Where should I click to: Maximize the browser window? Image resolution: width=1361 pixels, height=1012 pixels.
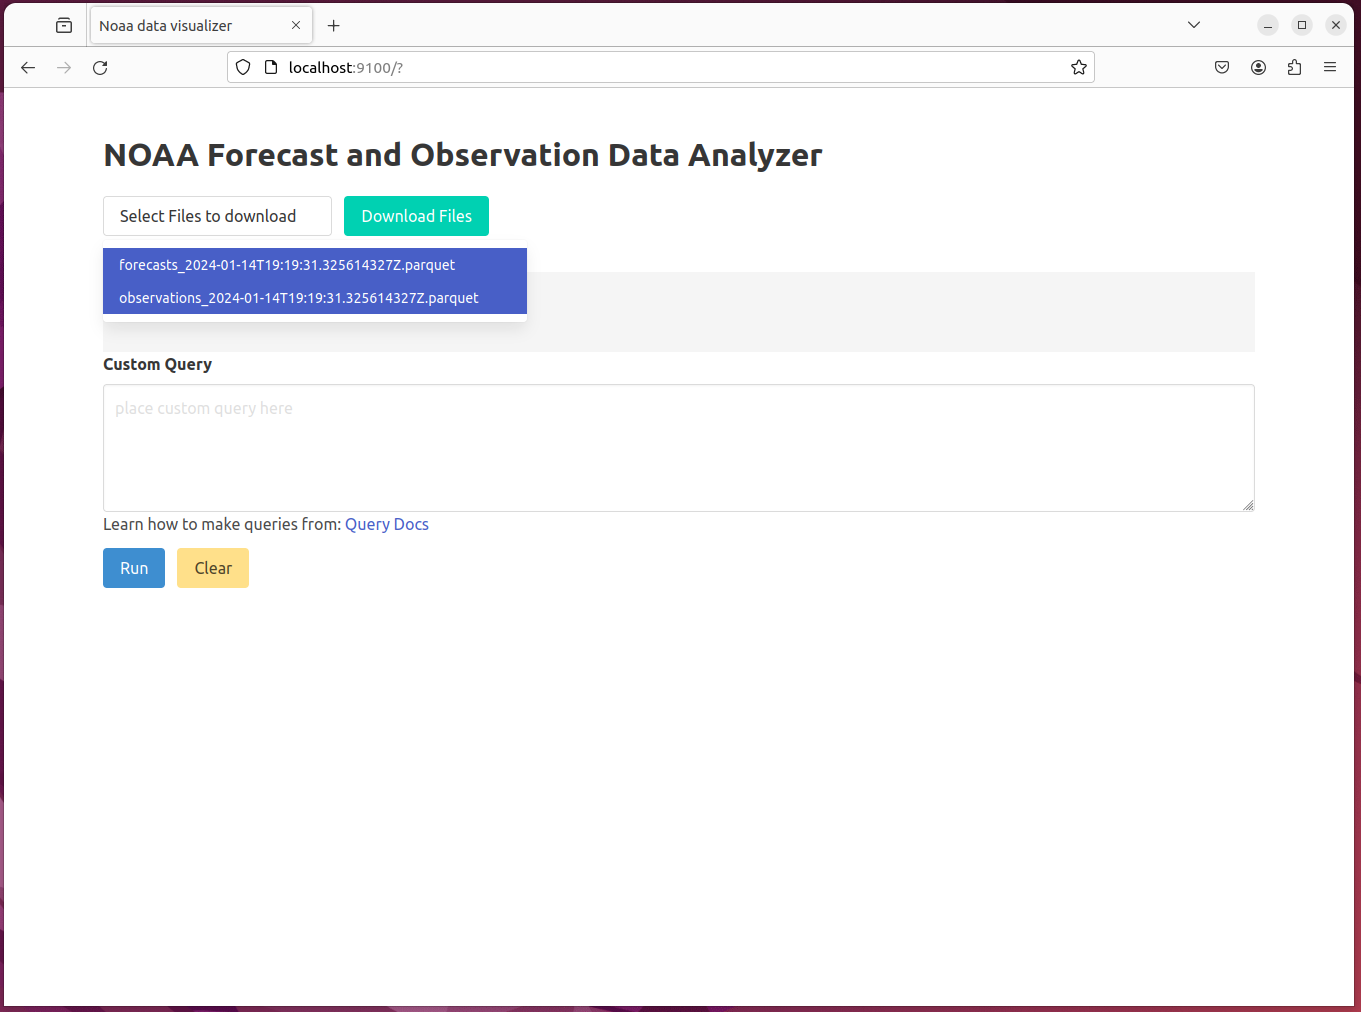click(1302, 25)
